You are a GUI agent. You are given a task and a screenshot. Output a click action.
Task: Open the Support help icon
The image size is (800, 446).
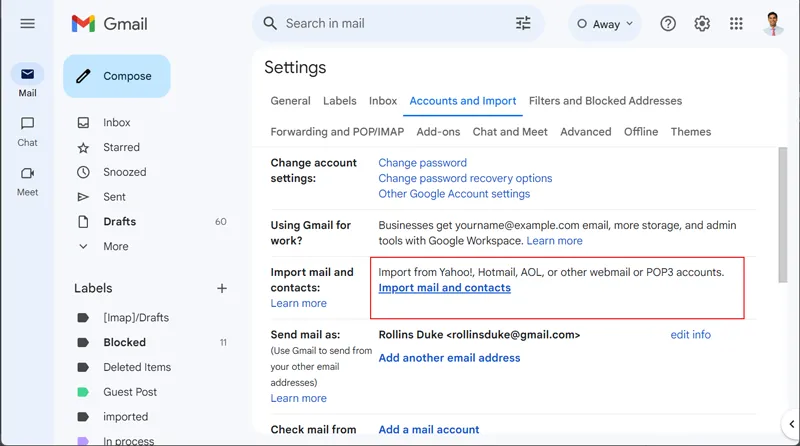tap(668, 24)
